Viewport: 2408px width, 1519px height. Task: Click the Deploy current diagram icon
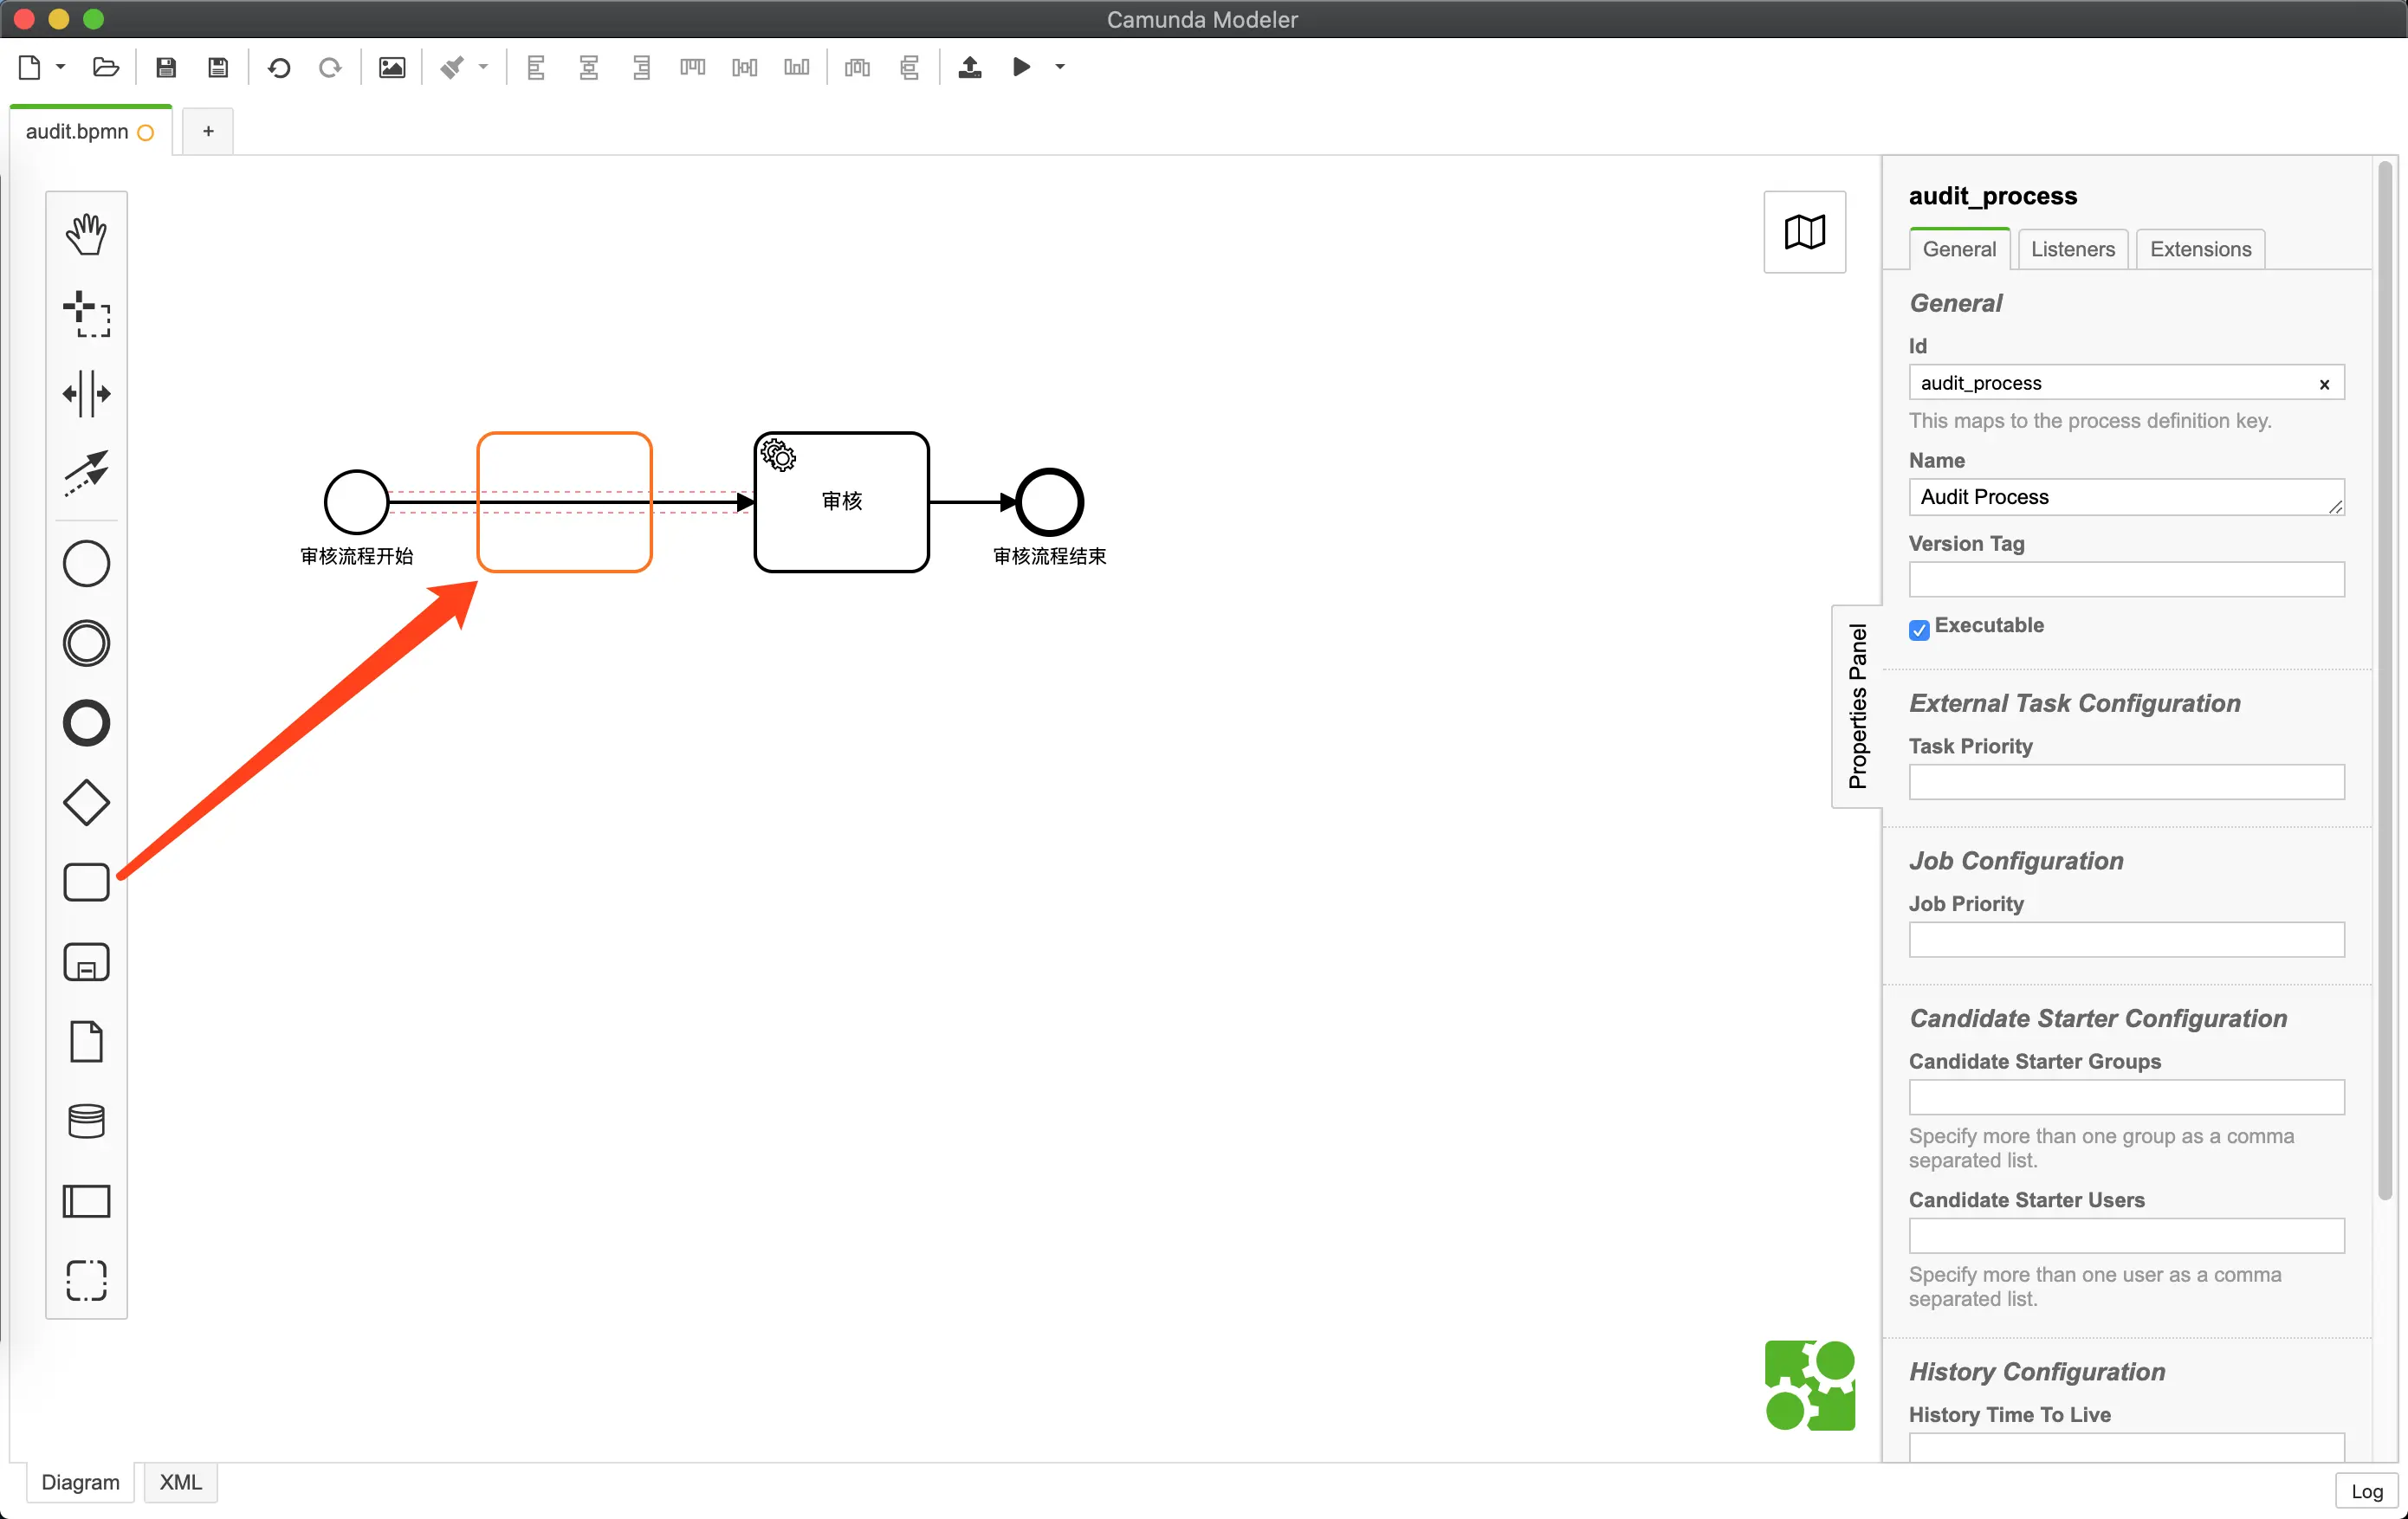point(969,67)
